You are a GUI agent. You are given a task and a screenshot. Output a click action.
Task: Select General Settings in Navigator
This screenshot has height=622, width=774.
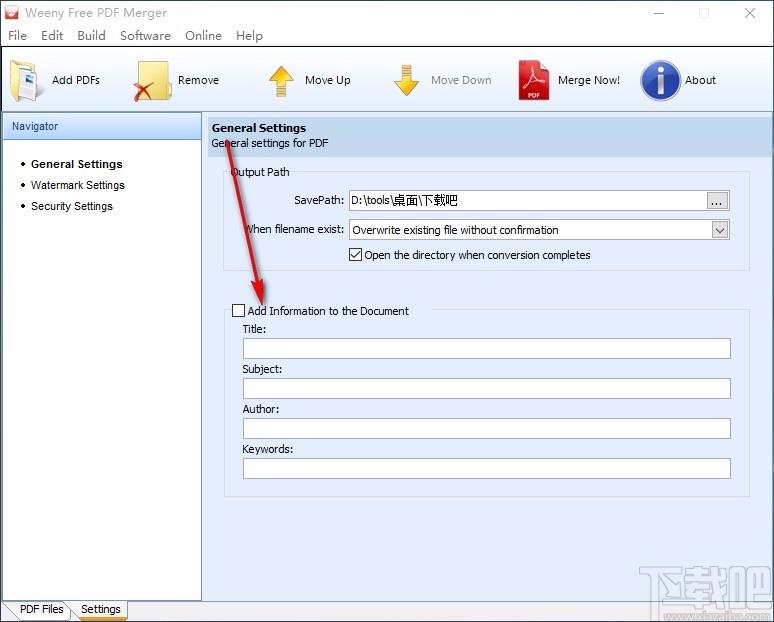pyautogui.click(x=77, y=164)
